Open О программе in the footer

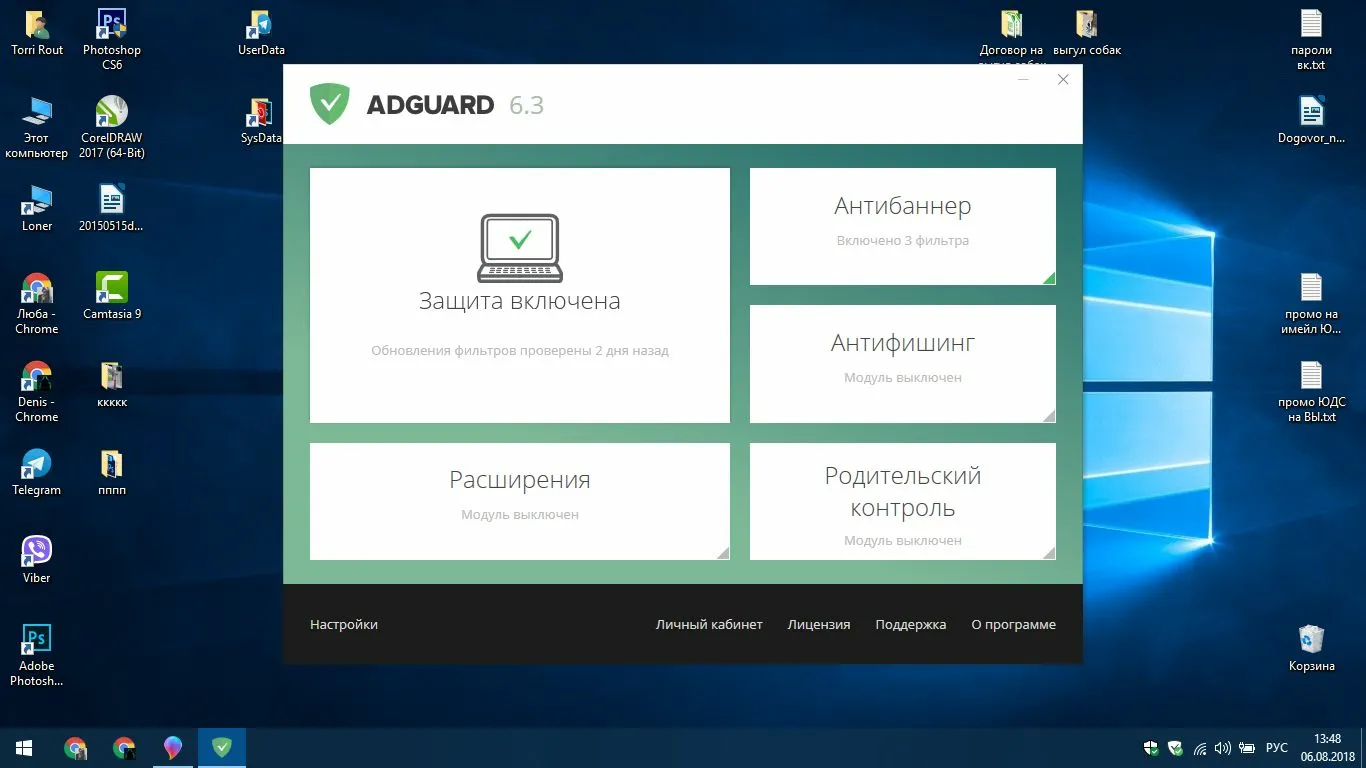click(x=1013, y=624)
